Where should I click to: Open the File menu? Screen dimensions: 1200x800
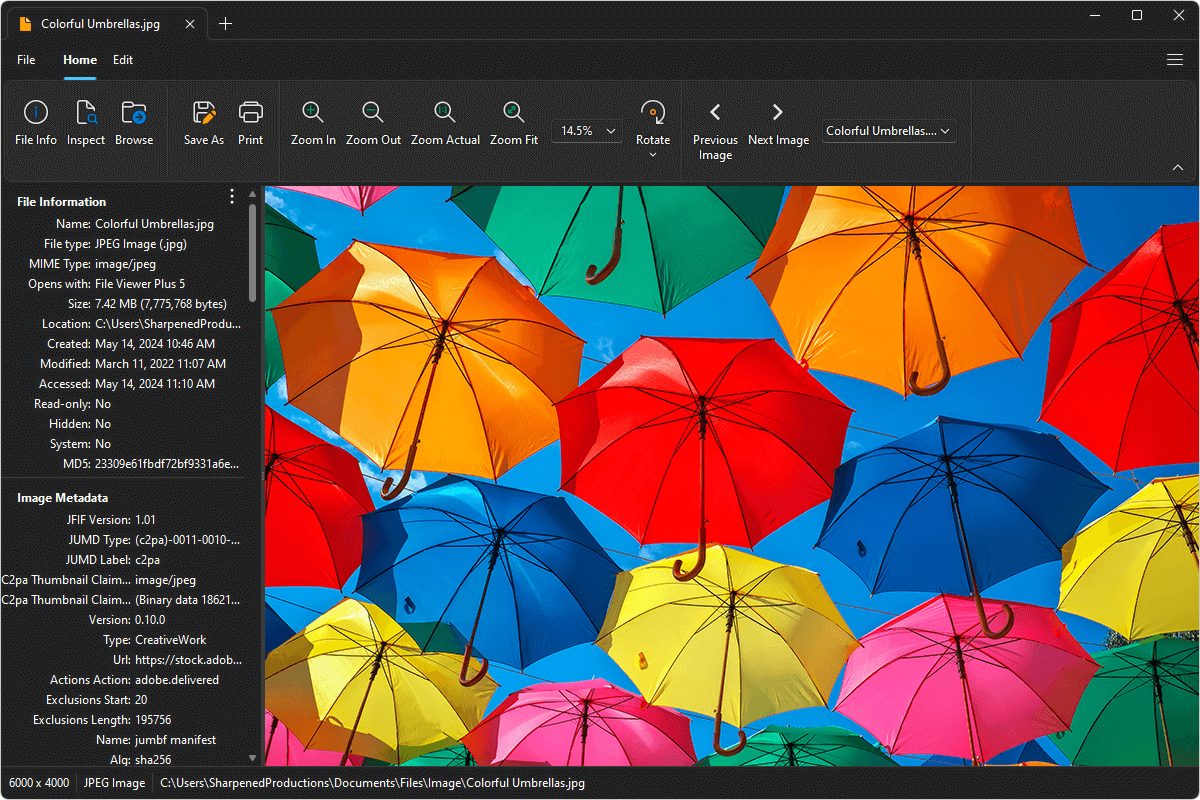[26, 60]
